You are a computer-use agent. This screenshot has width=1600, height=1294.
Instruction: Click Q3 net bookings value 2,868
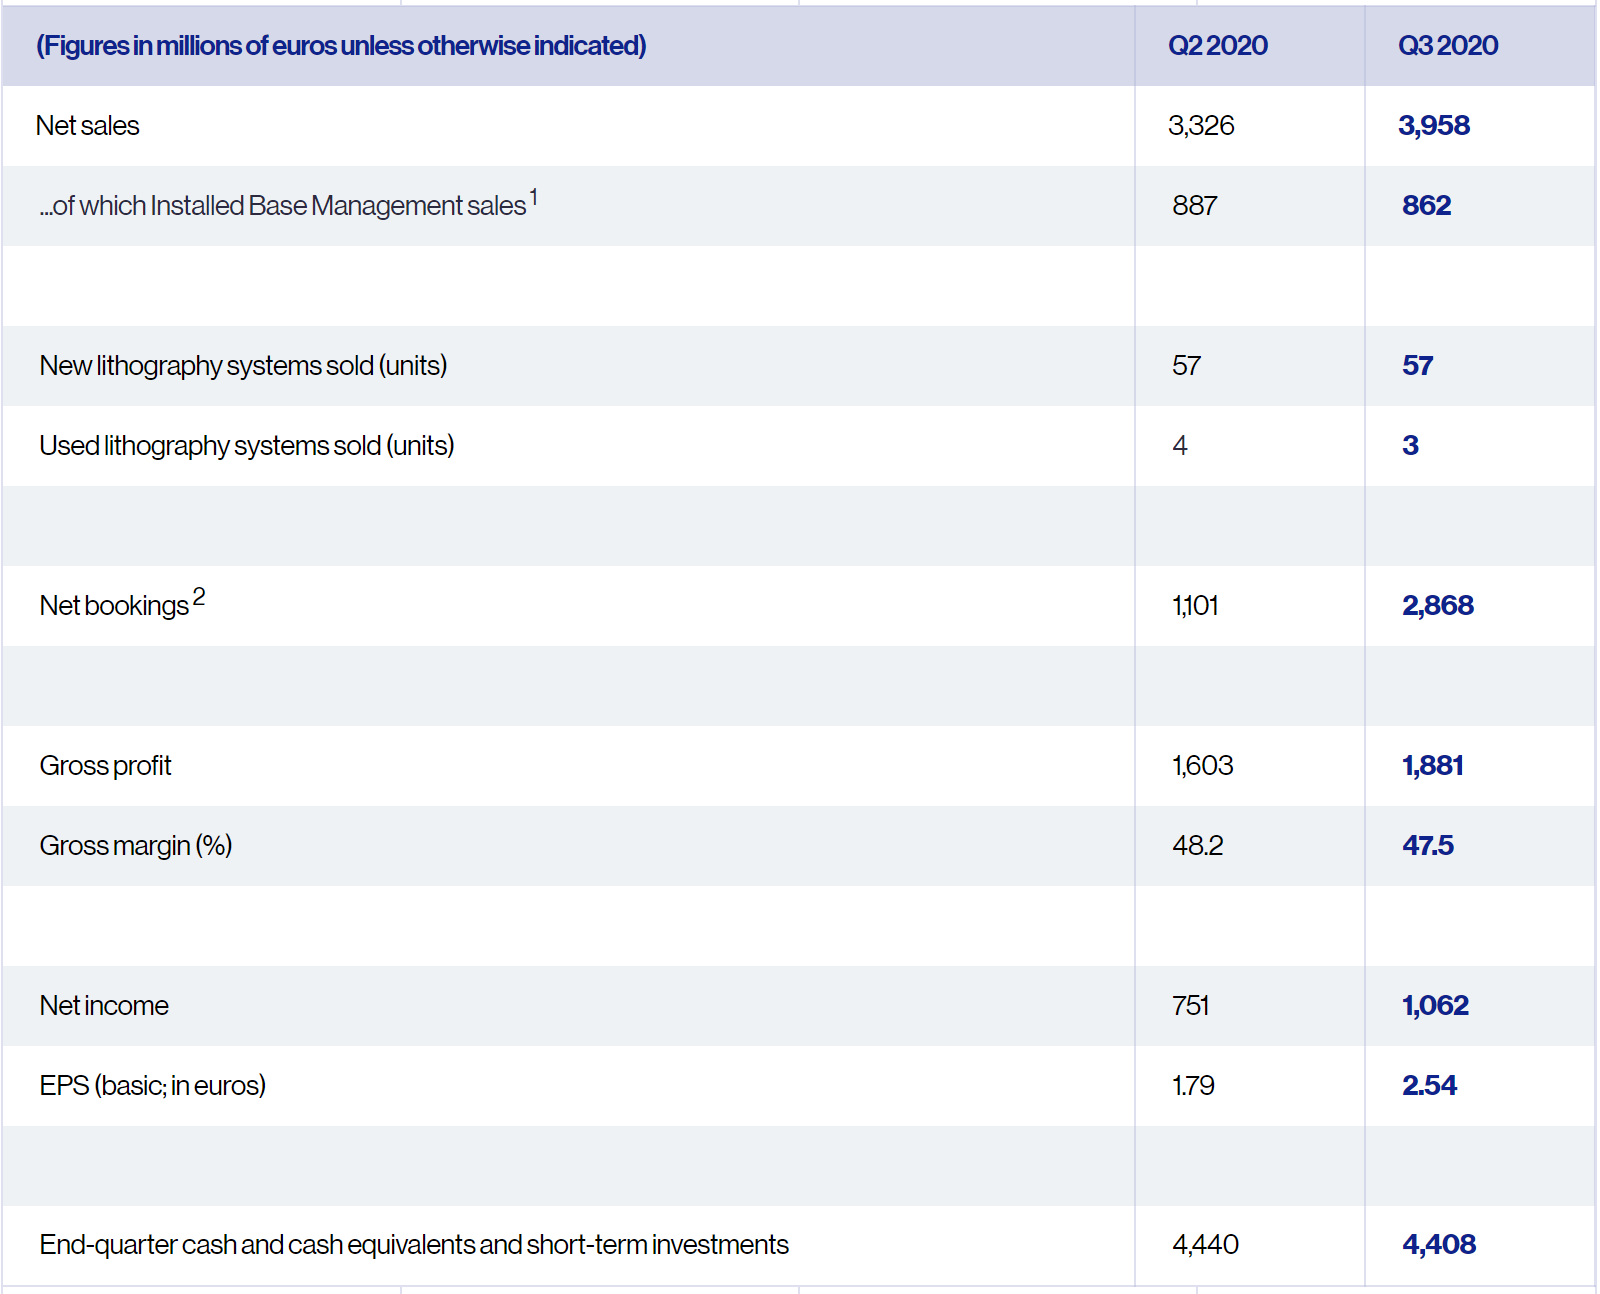click(x=1437, y=606)
